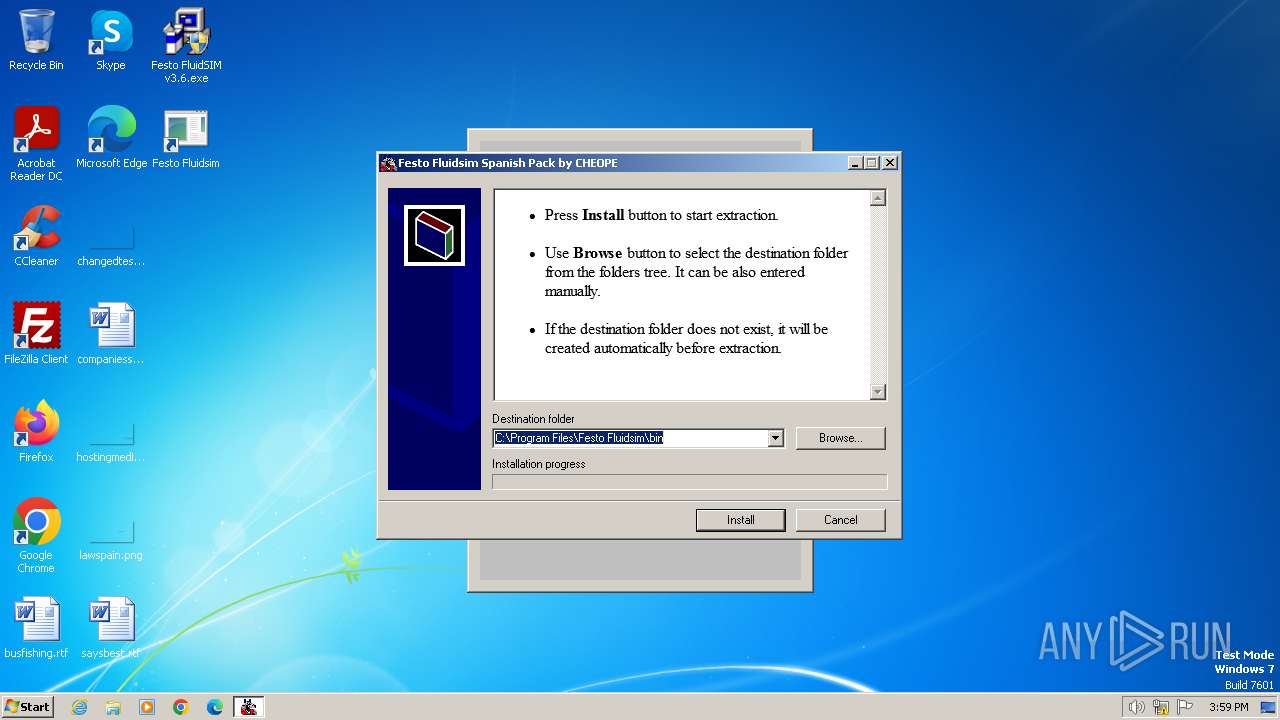
Task: Close the Festo Fluidsim Spanish Pack window
Action: [890, 163]
